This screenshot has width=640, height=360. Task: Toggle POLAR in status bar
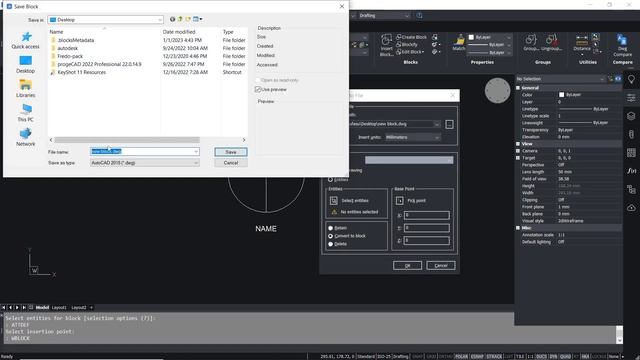461,356
